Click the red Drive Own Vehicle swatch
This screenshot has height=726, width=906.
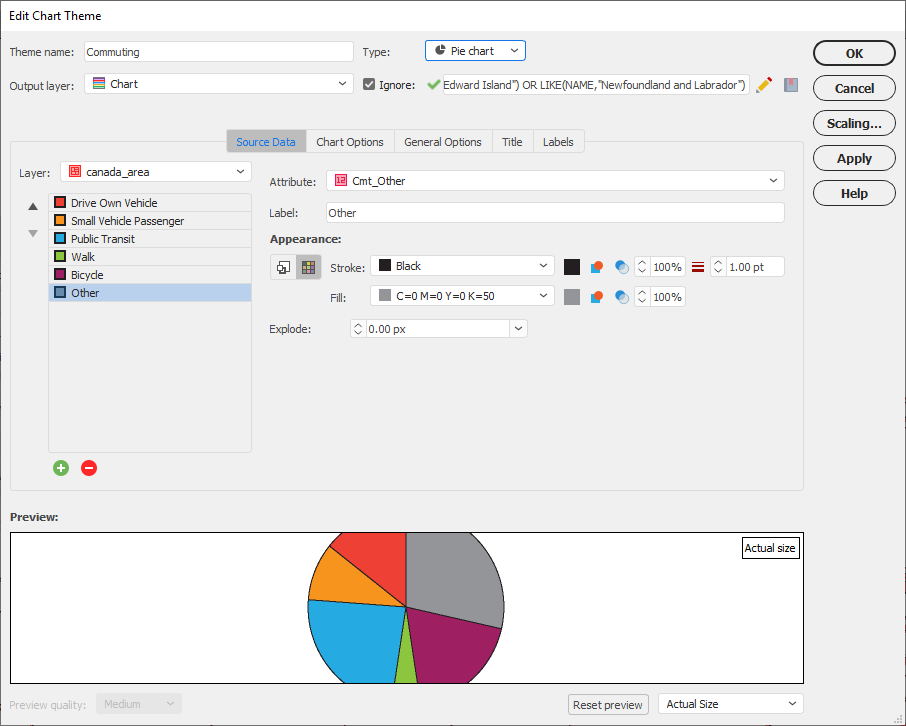click(60, 202)
